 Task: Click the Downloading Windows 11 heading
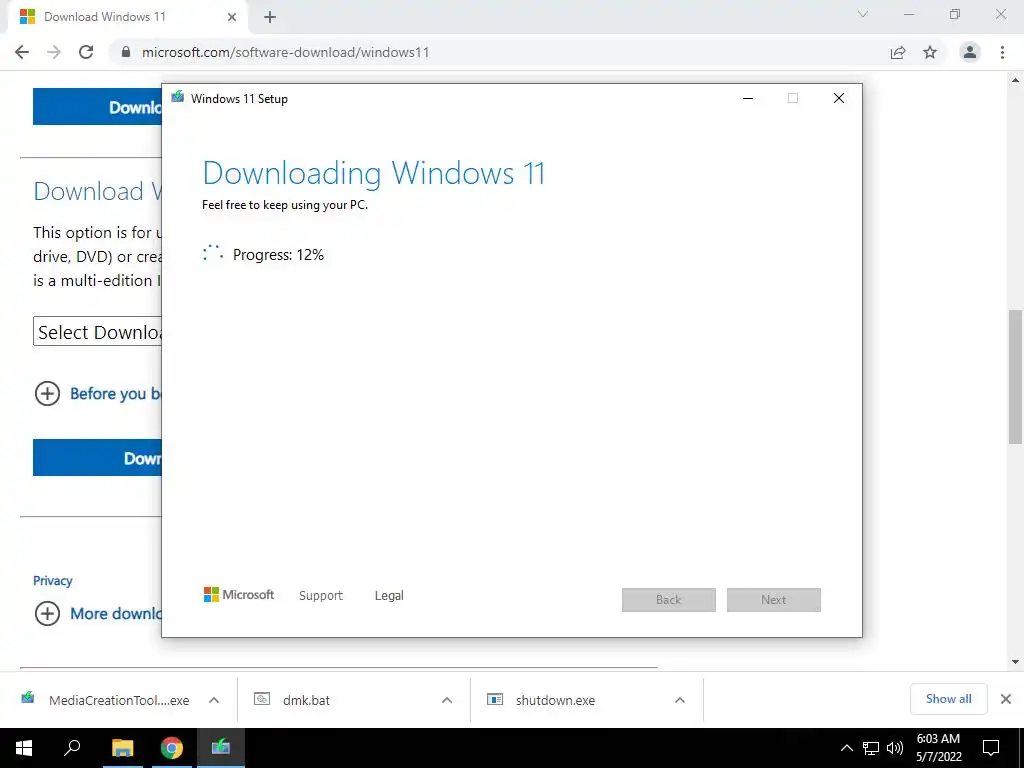click(x=374, y=173)
